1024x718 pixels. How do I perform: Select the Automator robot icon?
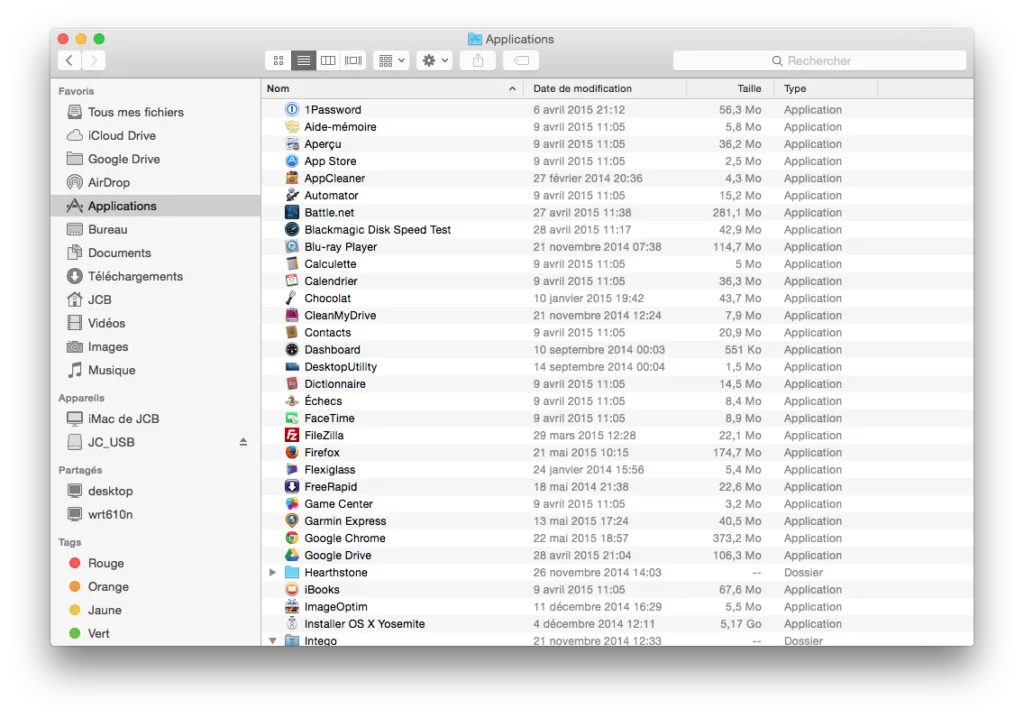(292, 195)
